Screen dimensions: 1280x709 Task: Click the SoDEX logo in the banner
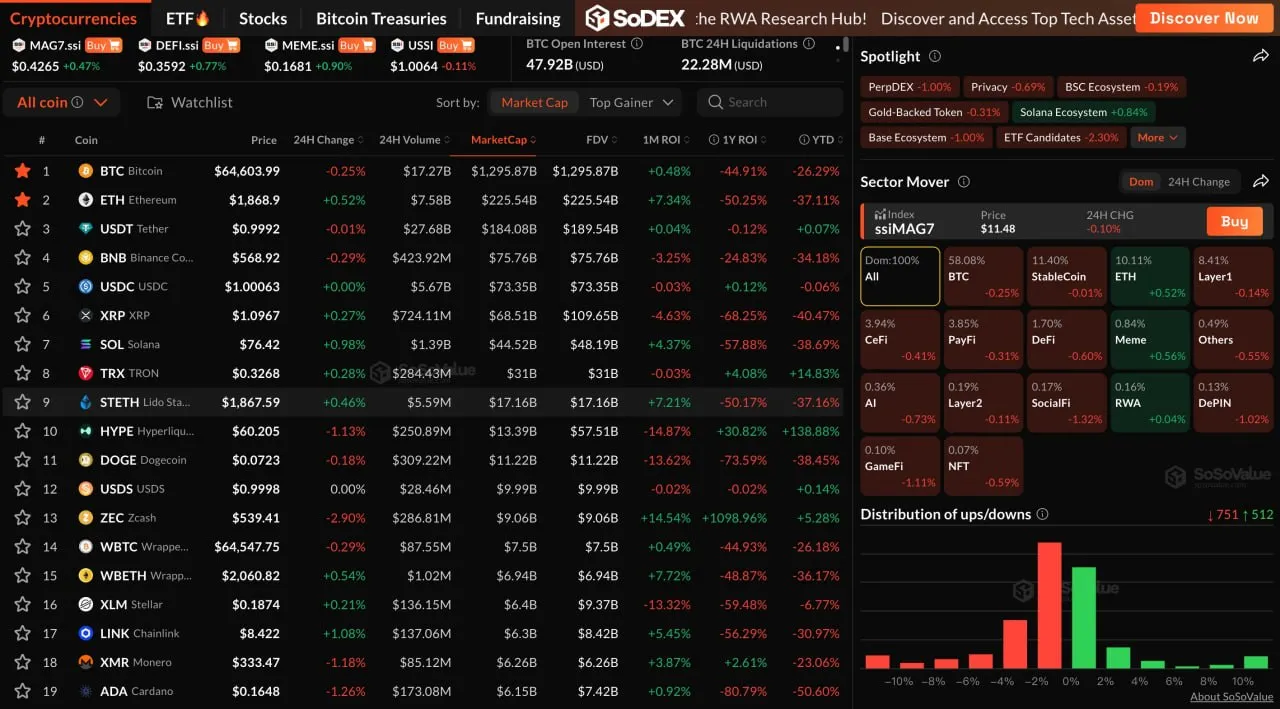[x=635, y=18]
